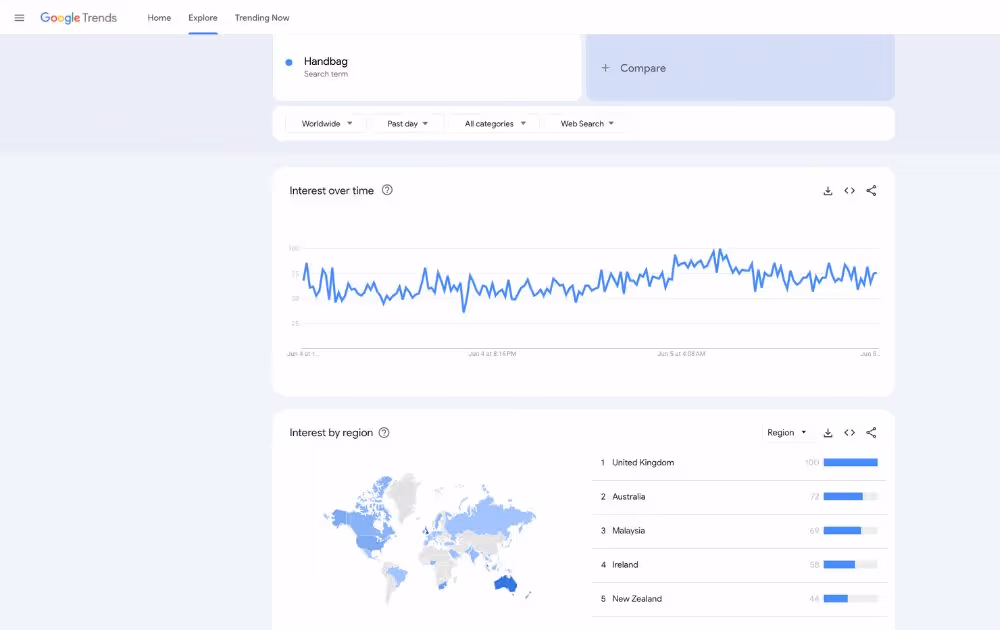
Task: Click the New Zealand interest bar
Action: (x=850, y=598)
